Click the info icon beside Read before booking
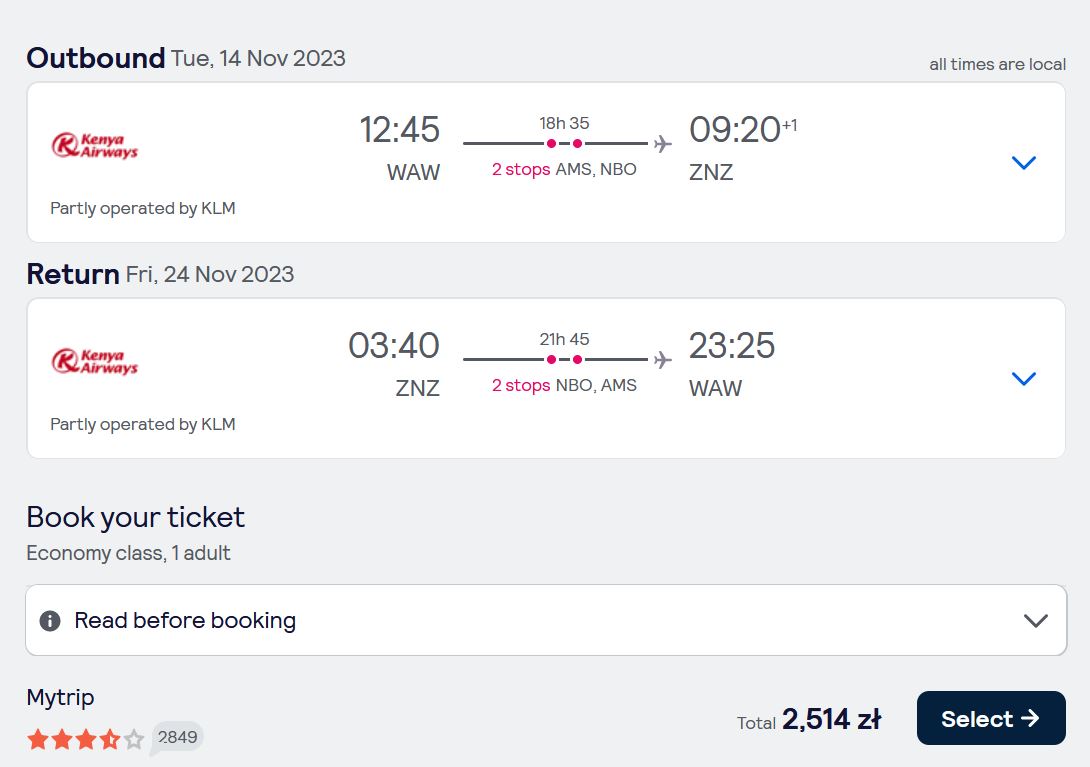 50,620
